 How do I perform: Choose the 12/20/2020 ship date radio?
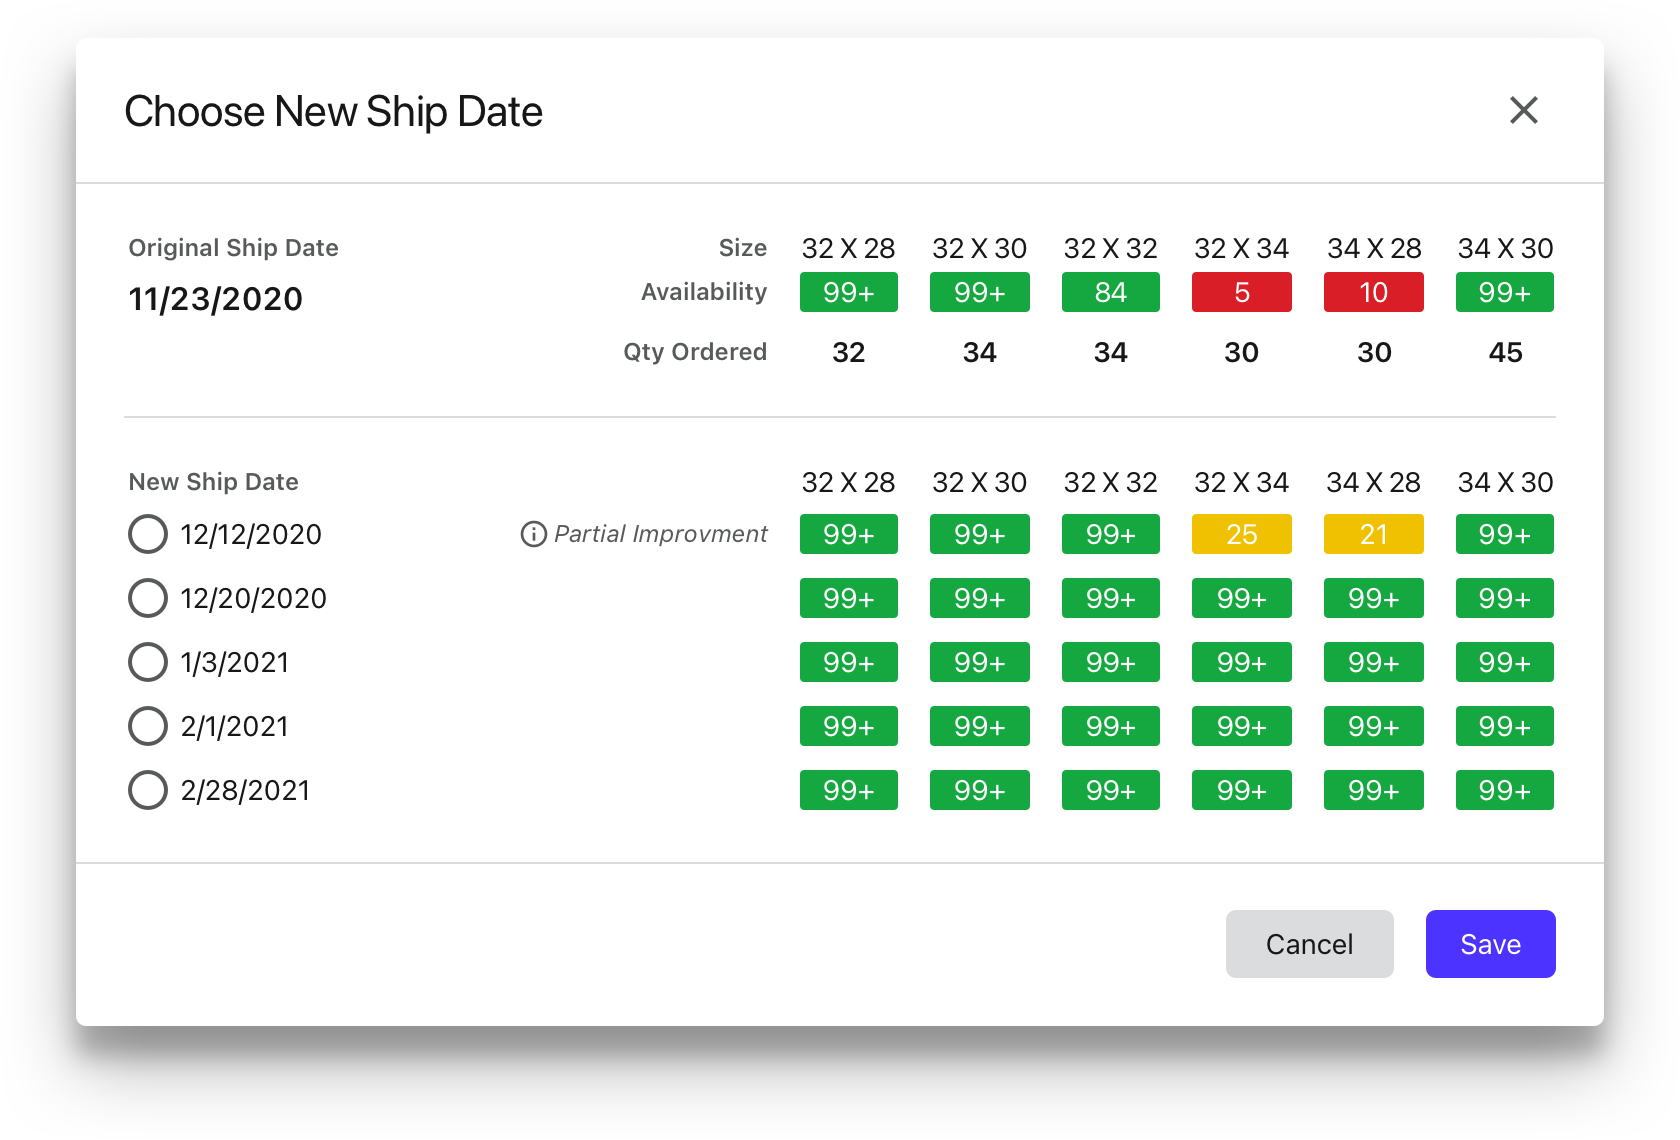[148, 598]
